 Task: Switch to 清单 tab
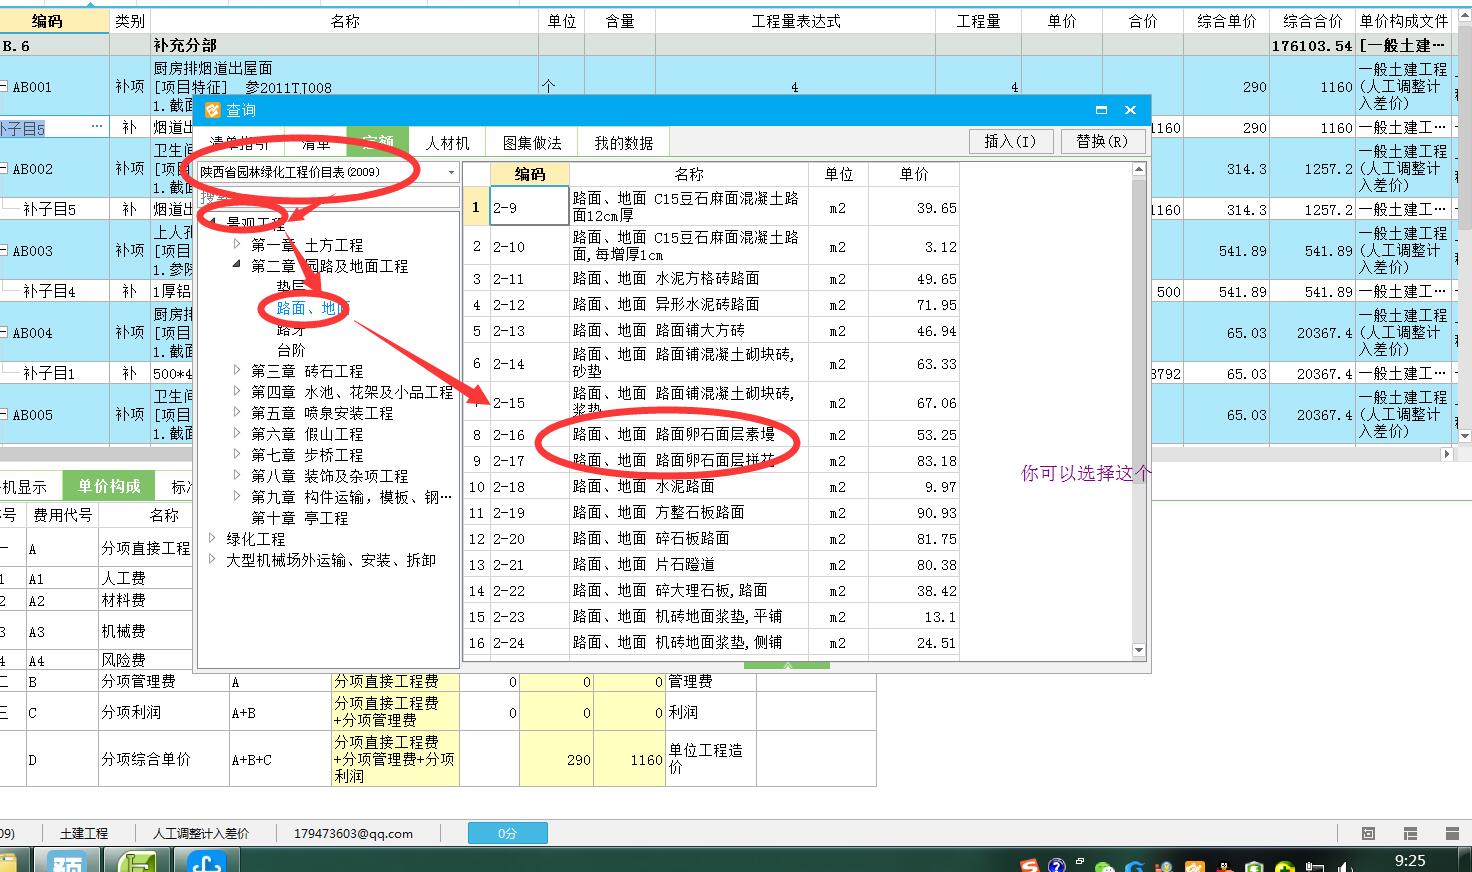pyautogui.click(x=316, y=143)
